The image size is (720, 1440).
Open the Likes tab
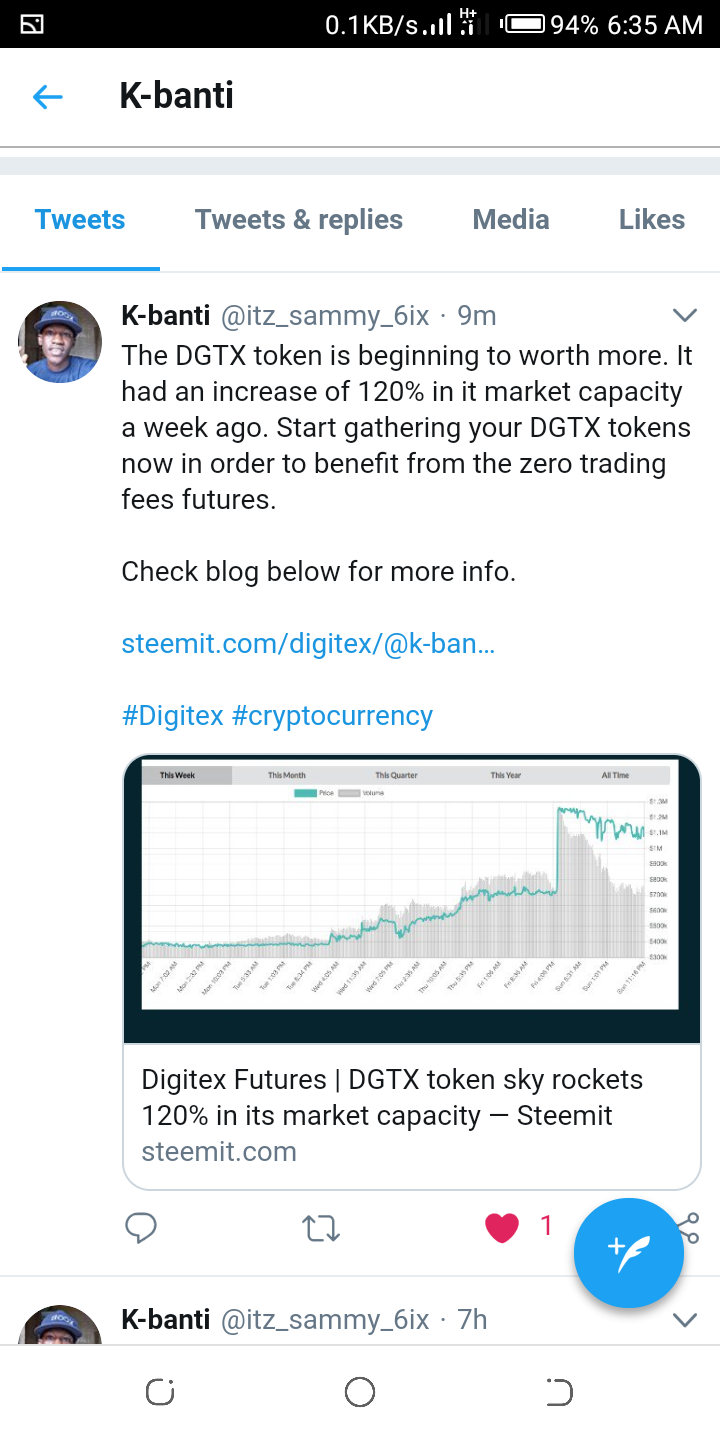pos(652,220)
